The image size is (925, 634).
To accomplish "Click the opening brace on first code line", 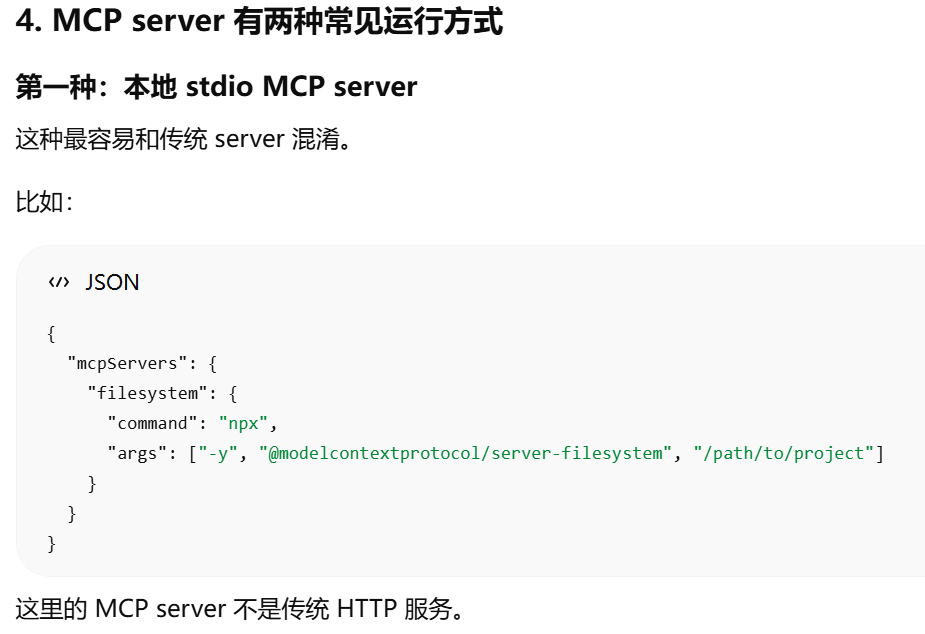I will click(51, 334).
